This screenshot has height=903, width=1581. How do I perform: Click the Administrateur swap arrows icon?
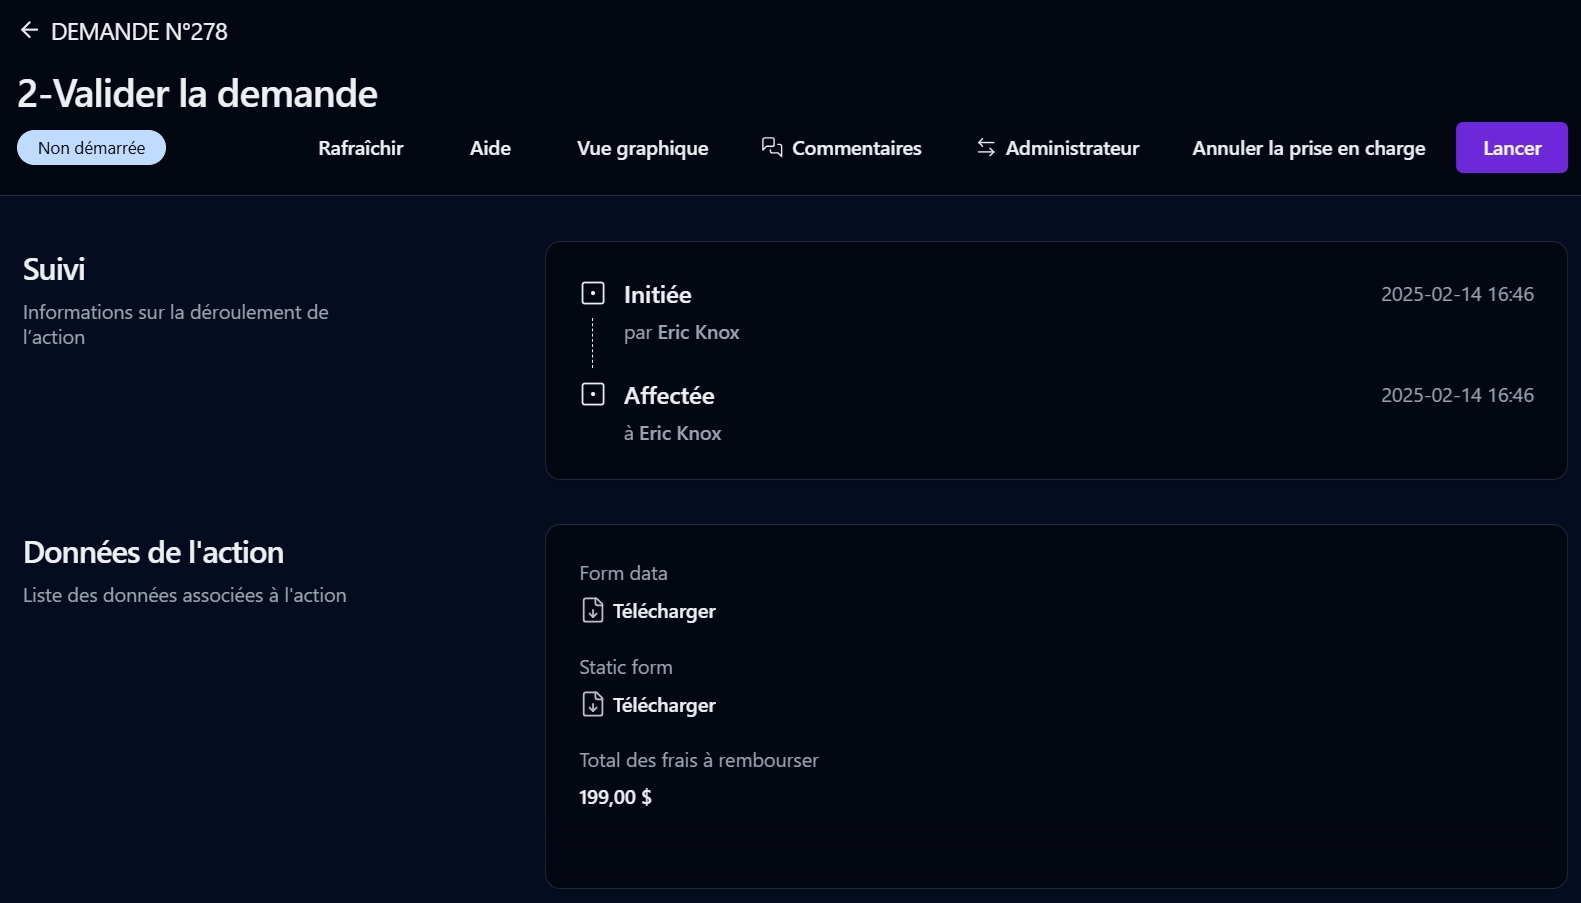(986, 148)
